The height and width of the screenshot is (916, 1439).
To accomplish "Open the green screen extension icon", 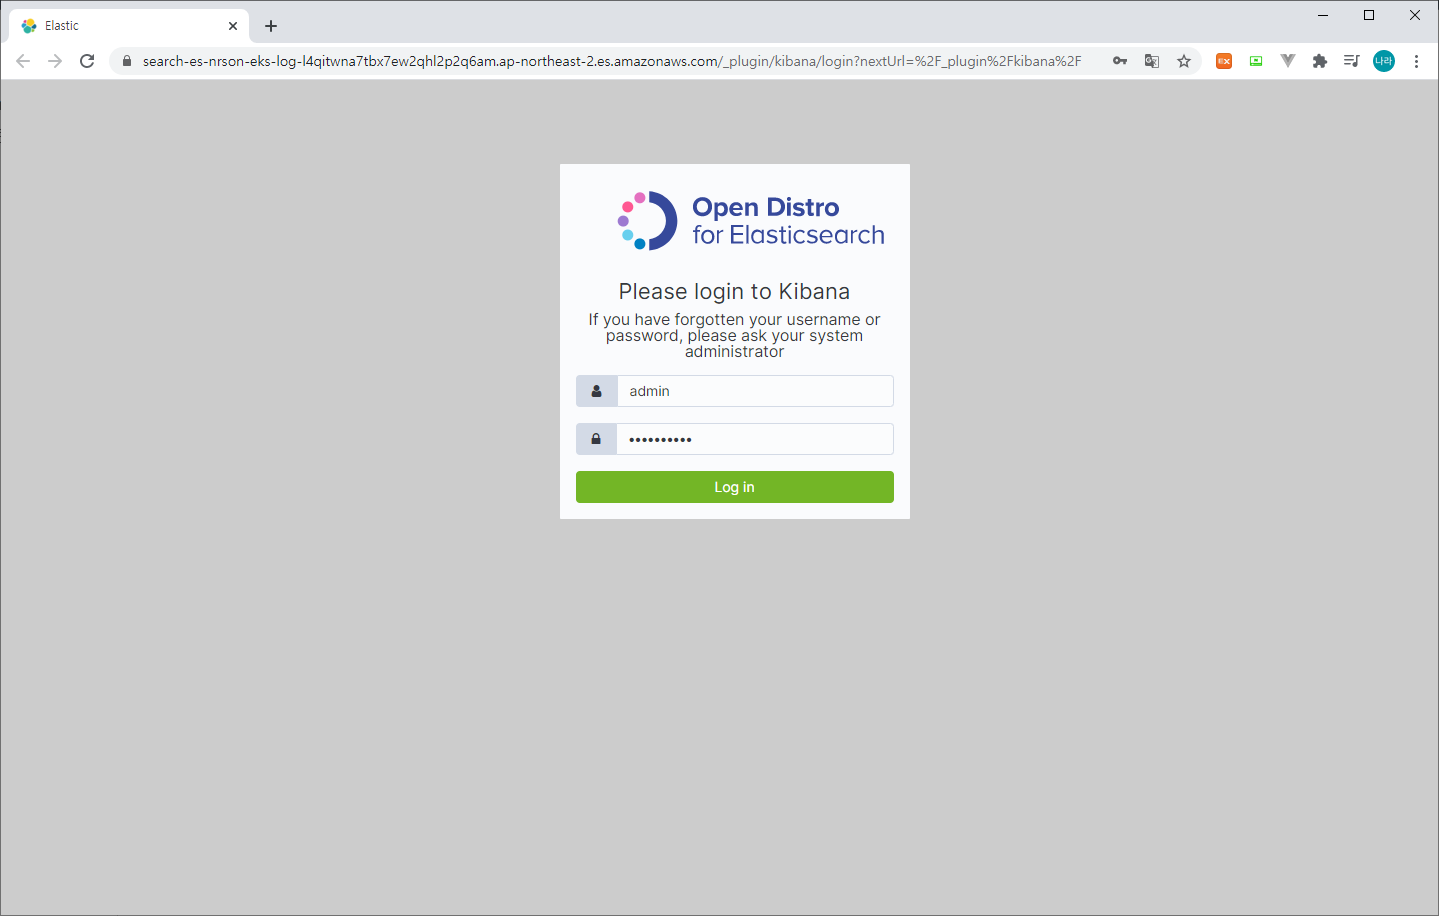I will (x=1256, y=61).
